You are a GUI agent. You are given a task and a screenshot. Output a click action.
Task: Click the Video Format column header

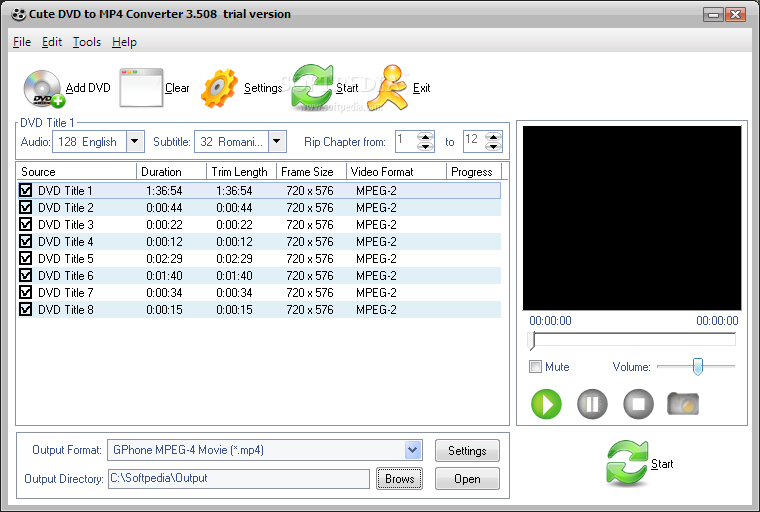(396, 172)
